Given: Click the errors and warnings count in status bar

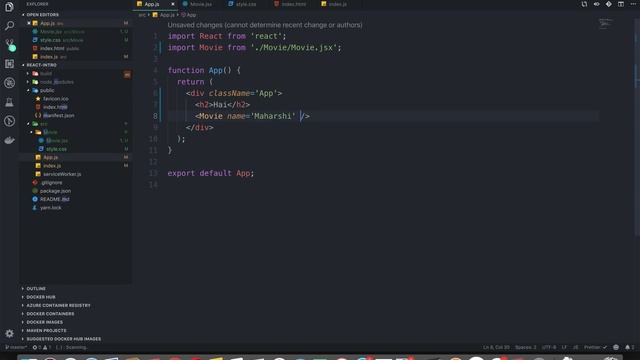Looking at the screenshot, I should click(42, 347).
